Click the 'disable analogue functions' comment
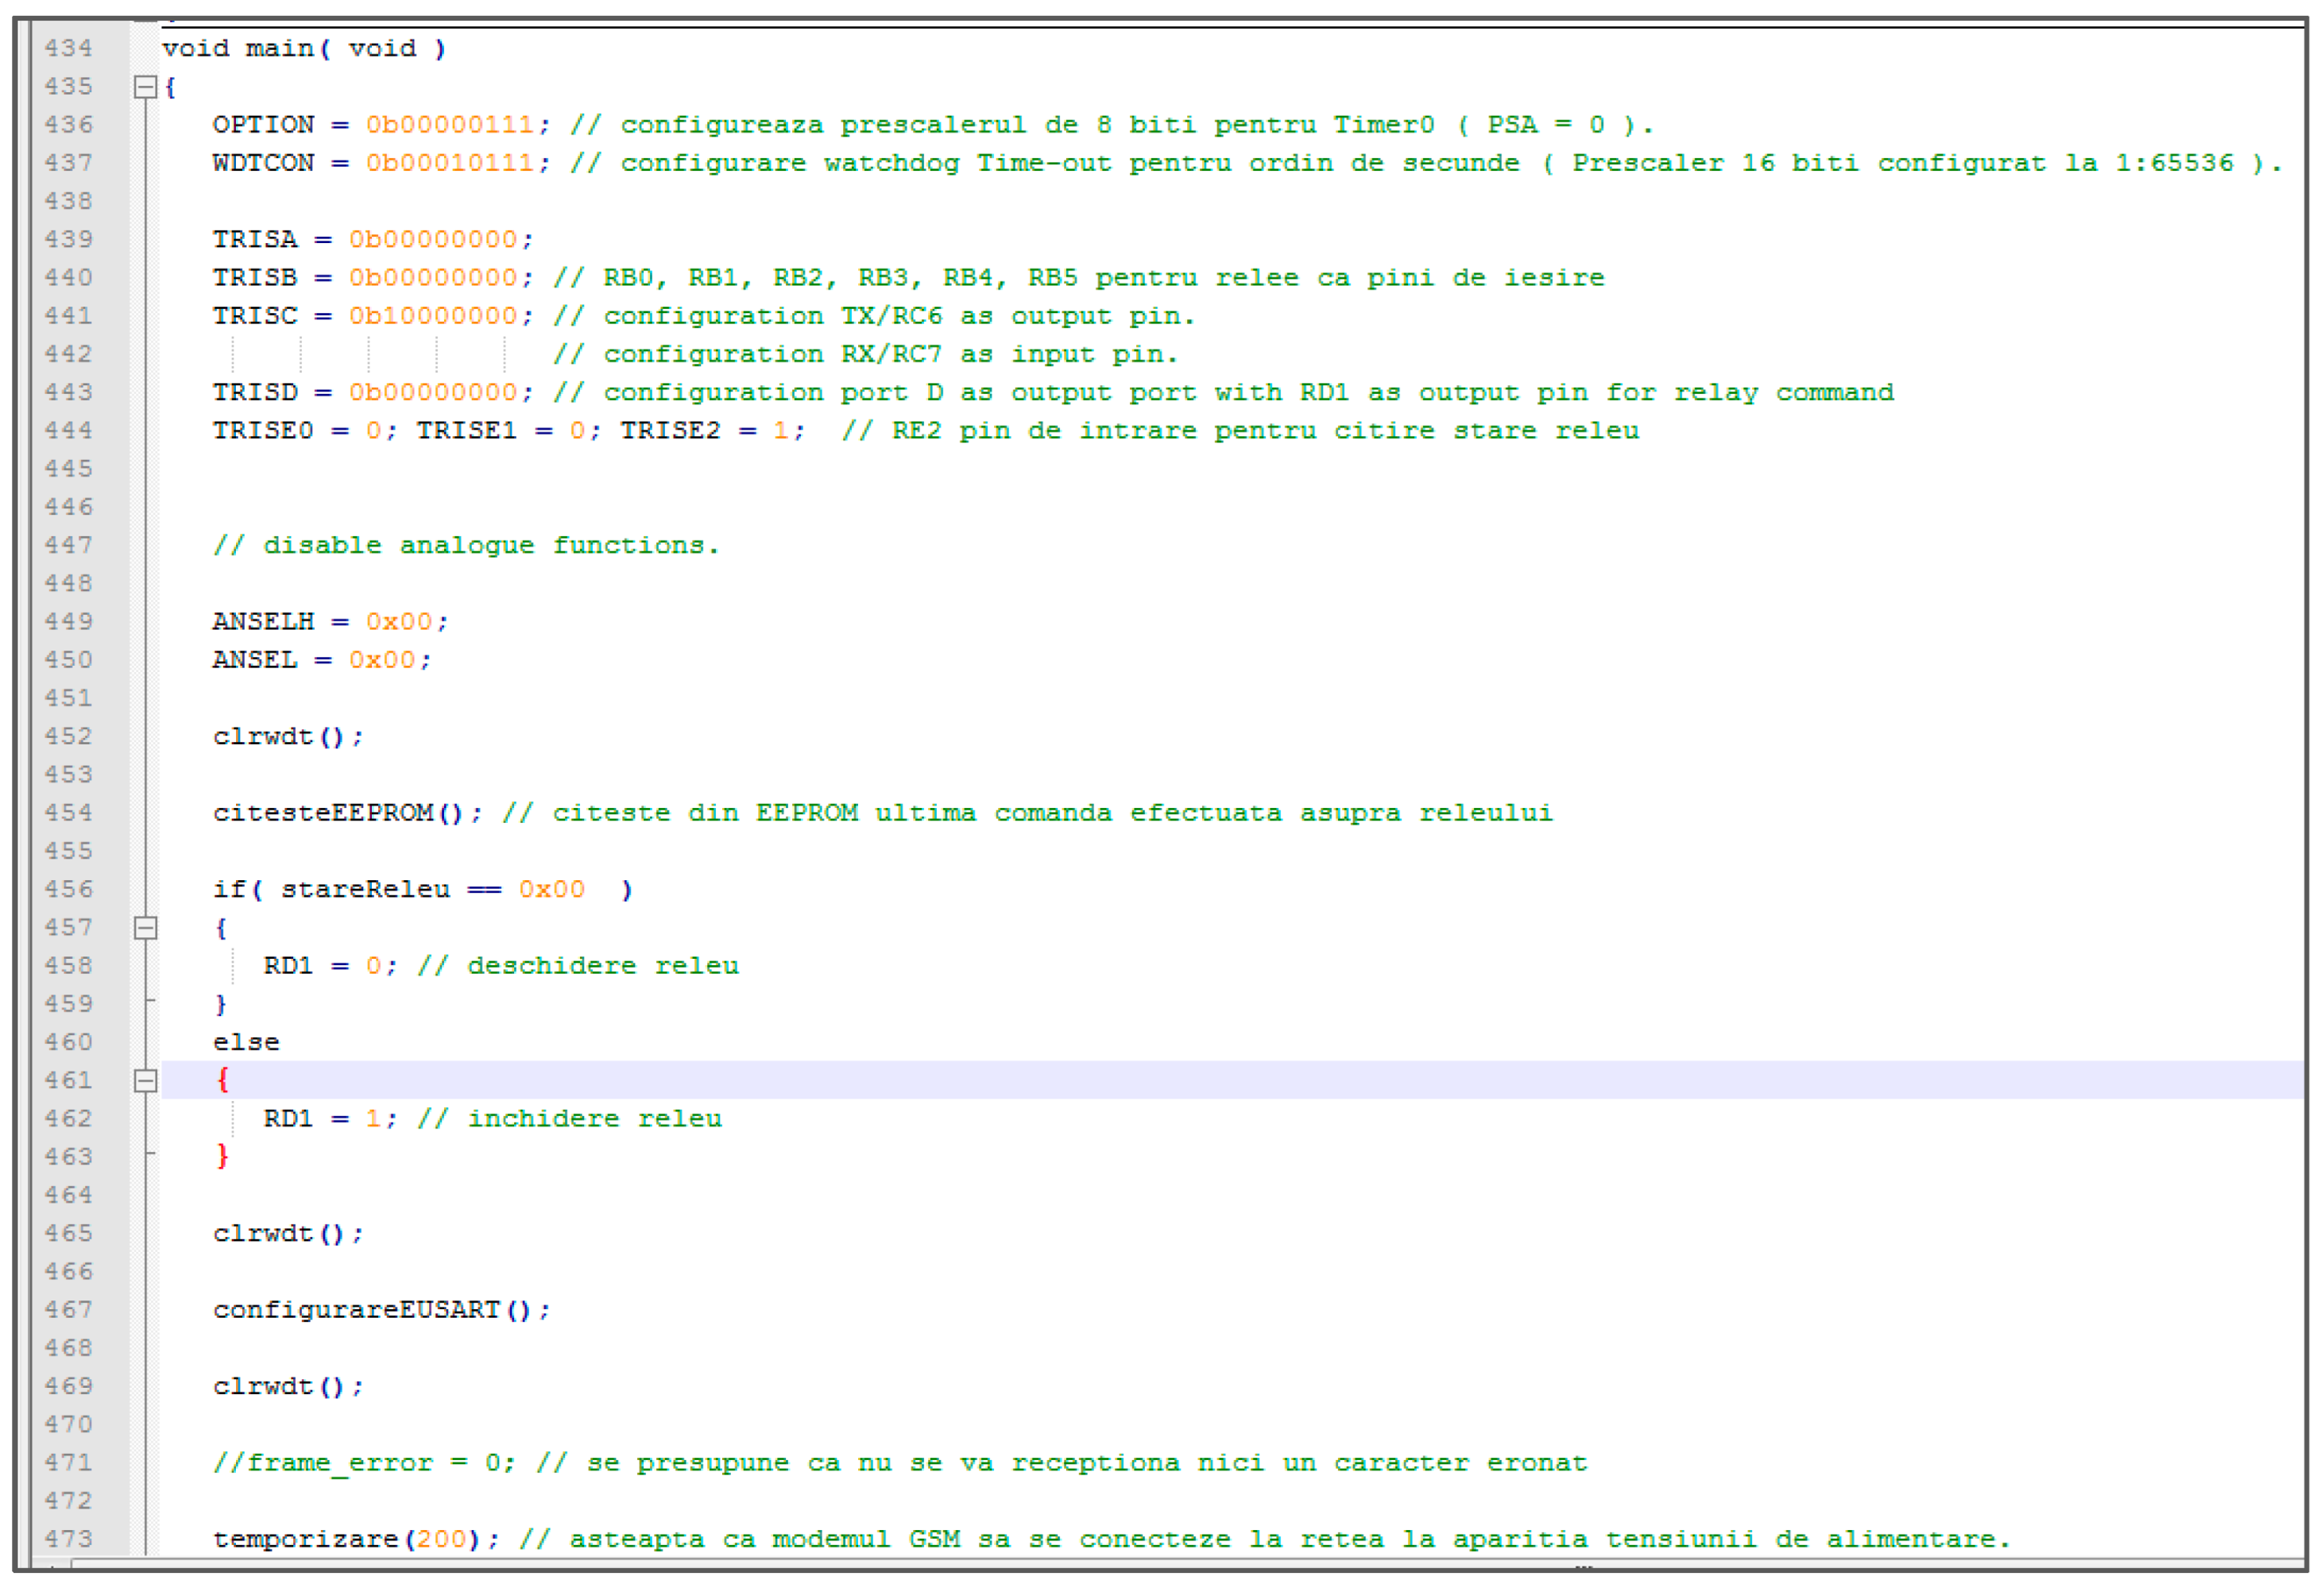 click(x=466, y=546)
